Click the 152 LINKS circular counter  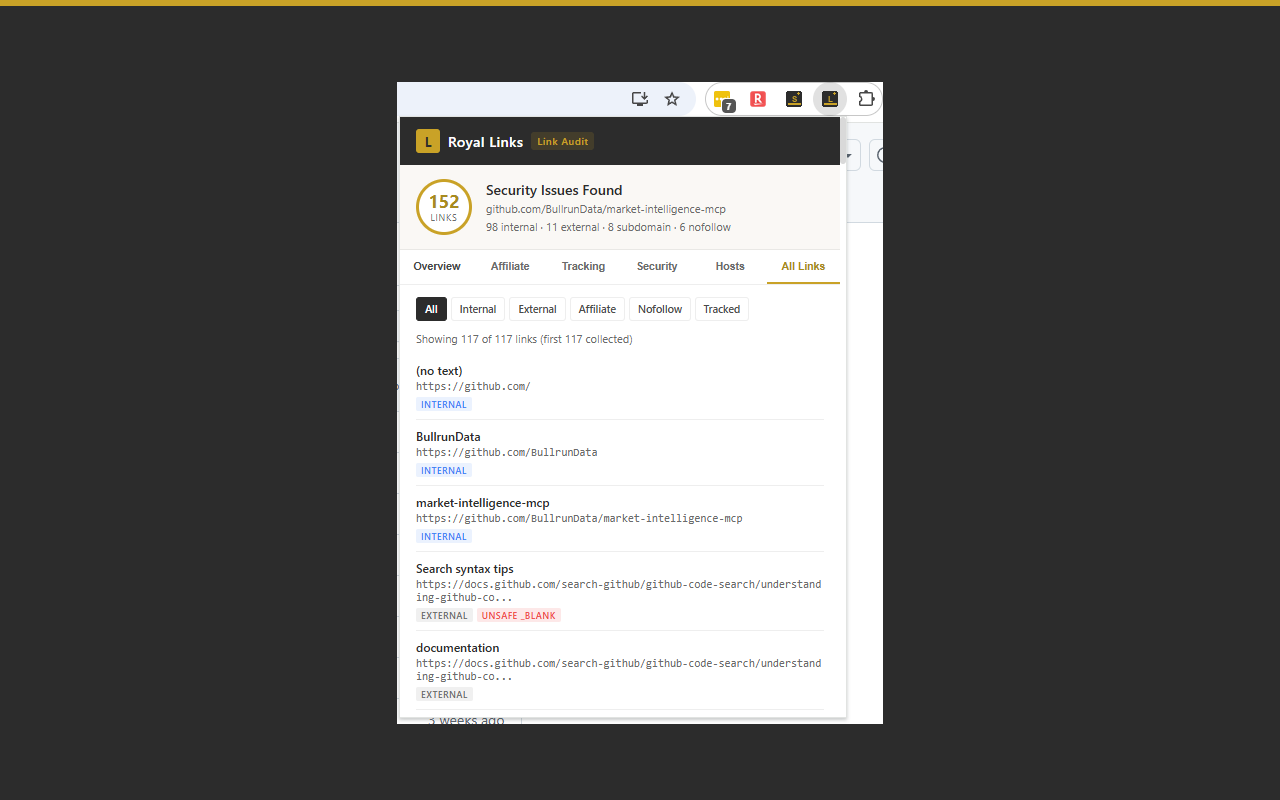click(443, 207)
